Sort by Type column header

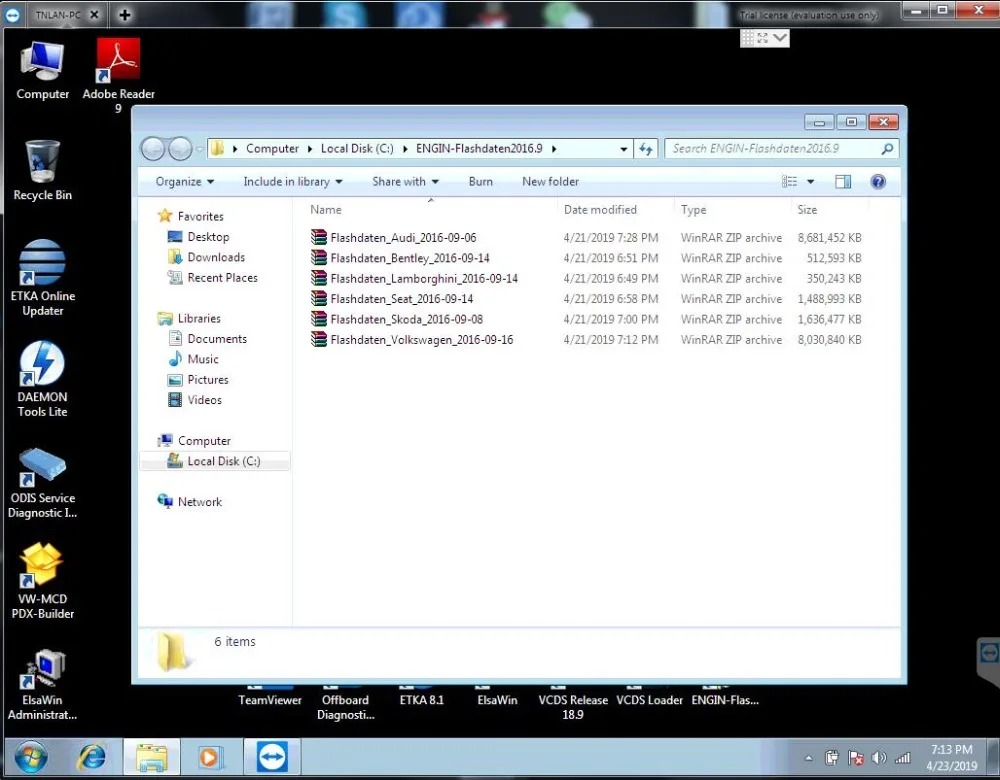pyautogui.click(x=693, y=210)
